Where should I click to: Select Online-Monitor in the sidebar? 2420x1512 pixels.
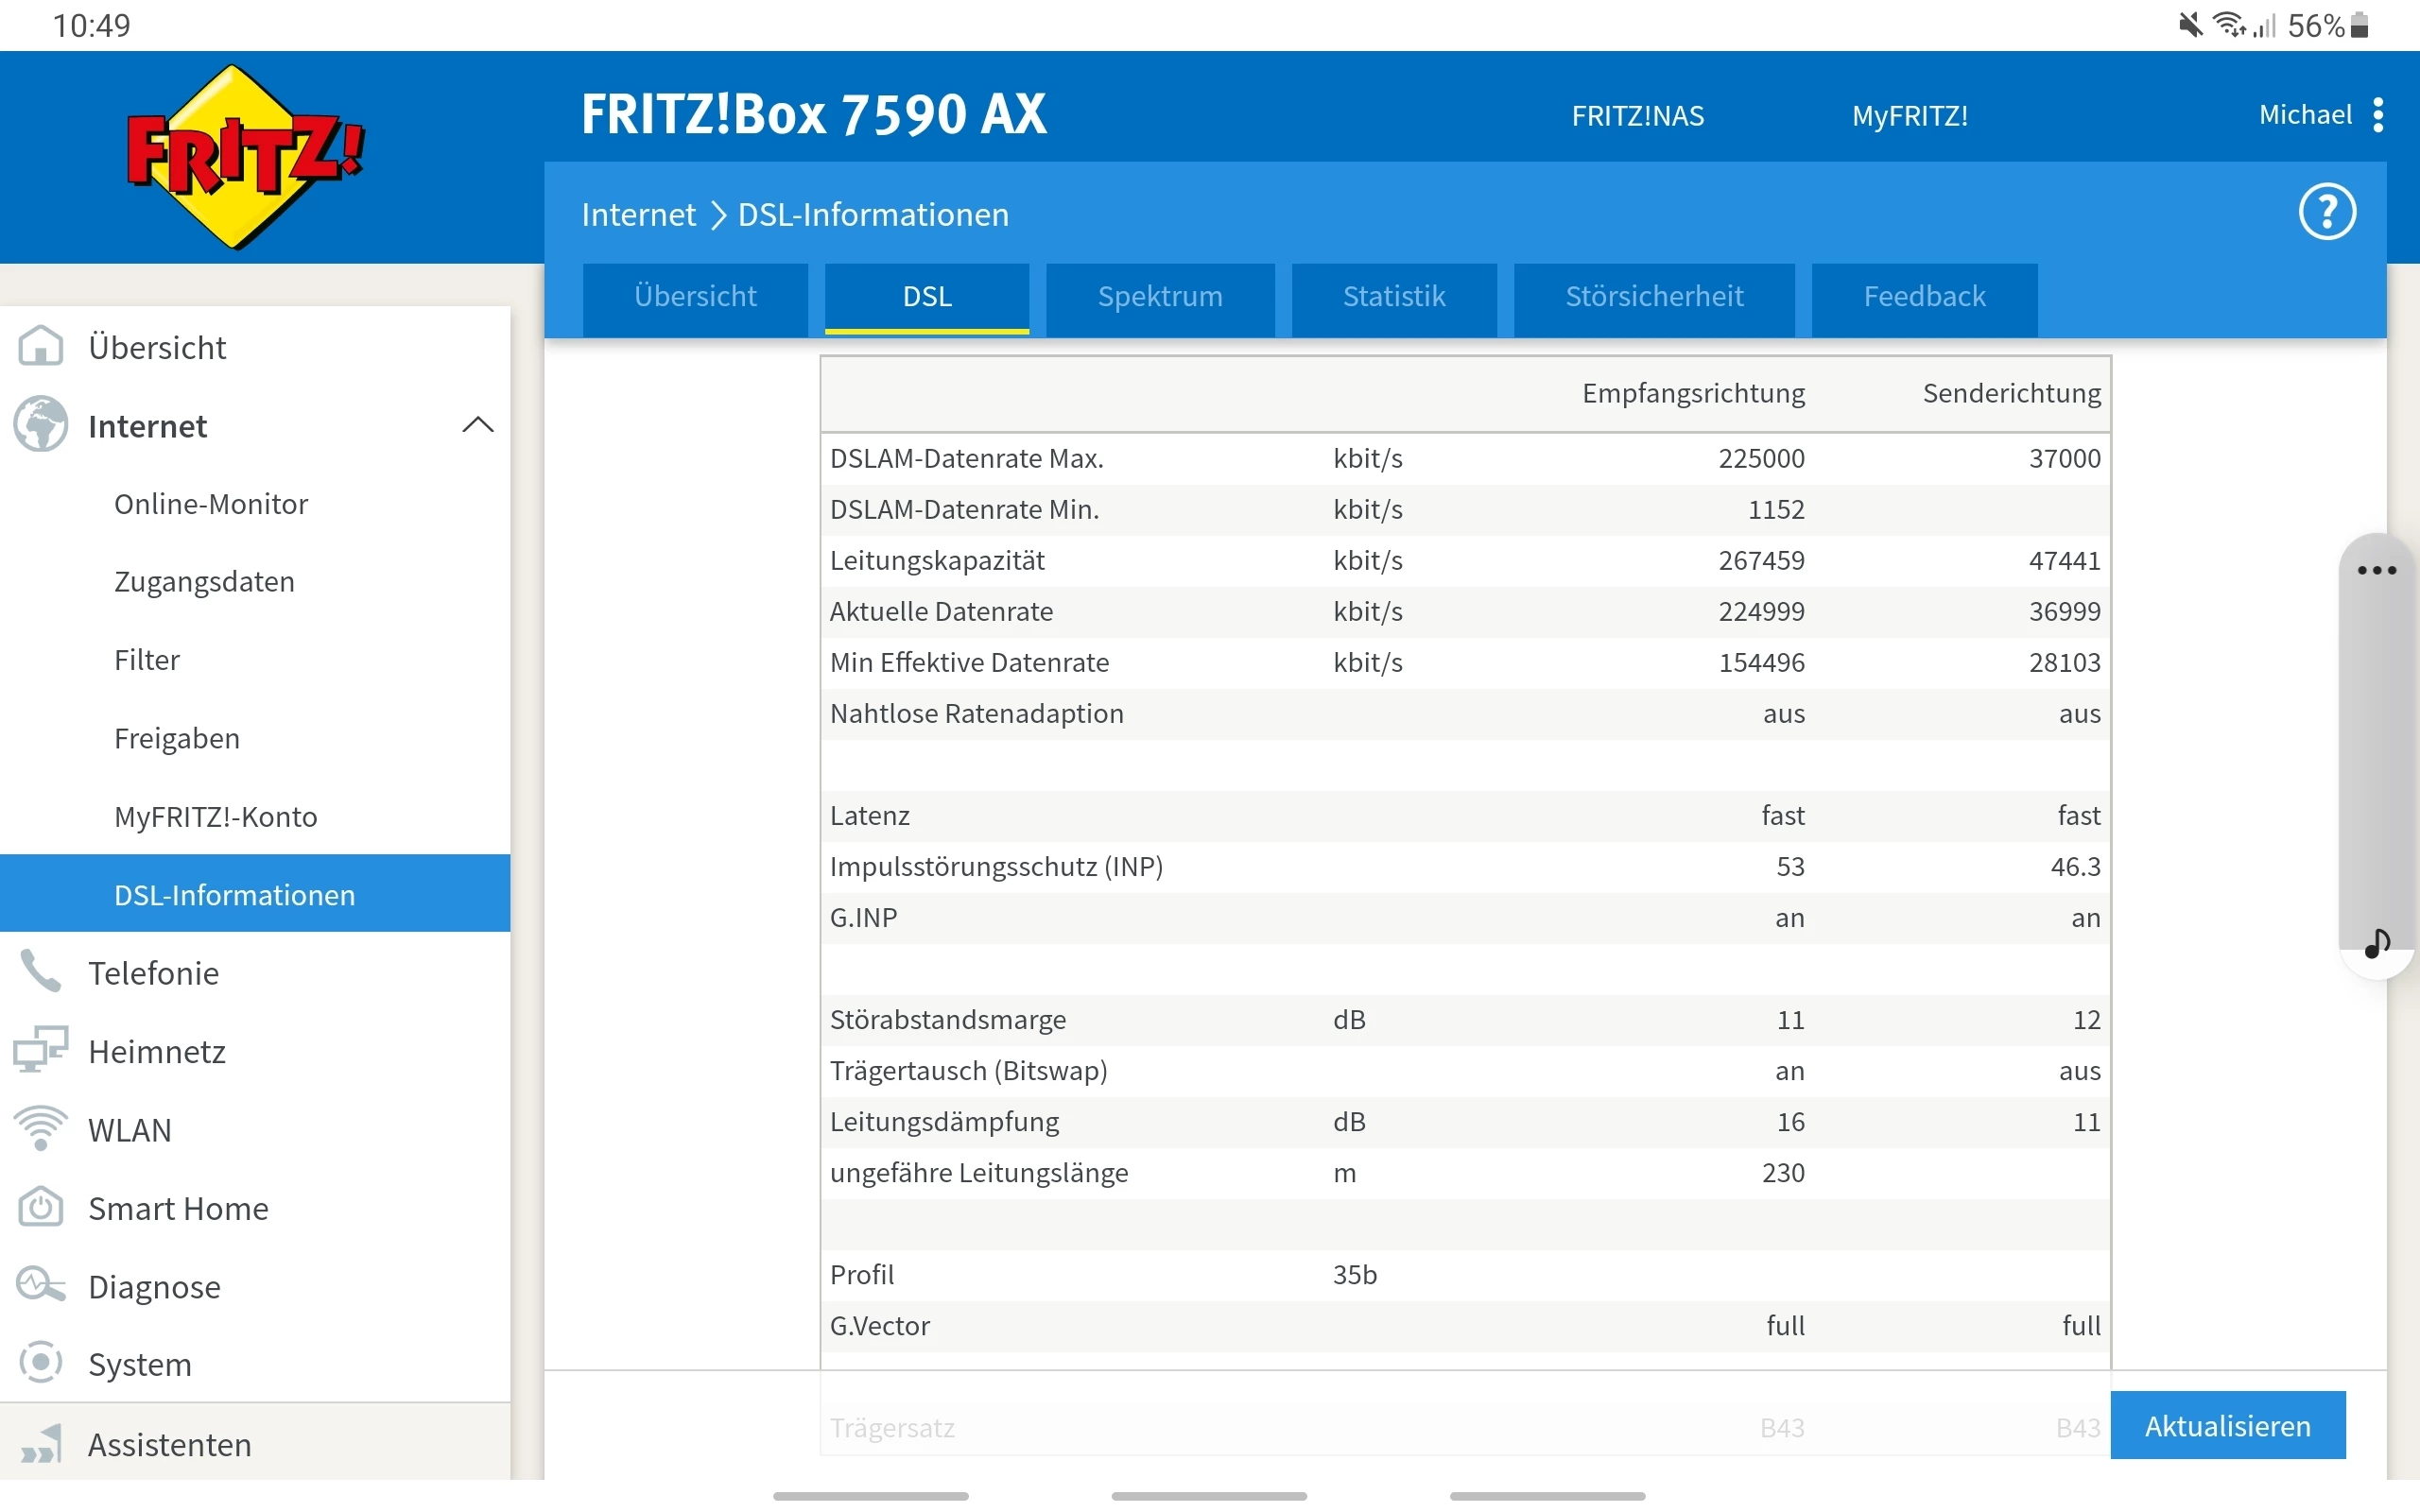(x=211, y=504)
